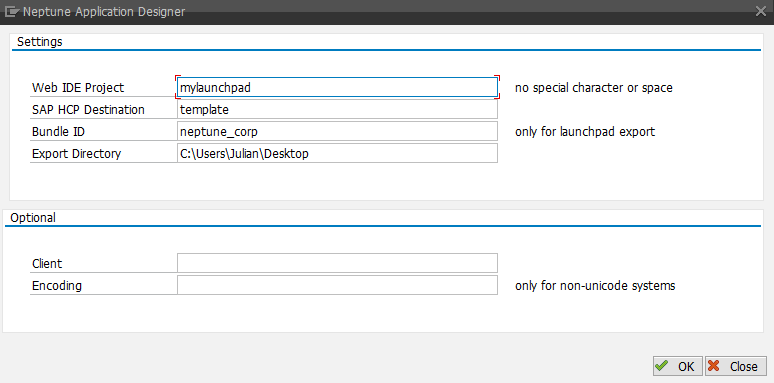Click the Client label

(x=47, y=264)
